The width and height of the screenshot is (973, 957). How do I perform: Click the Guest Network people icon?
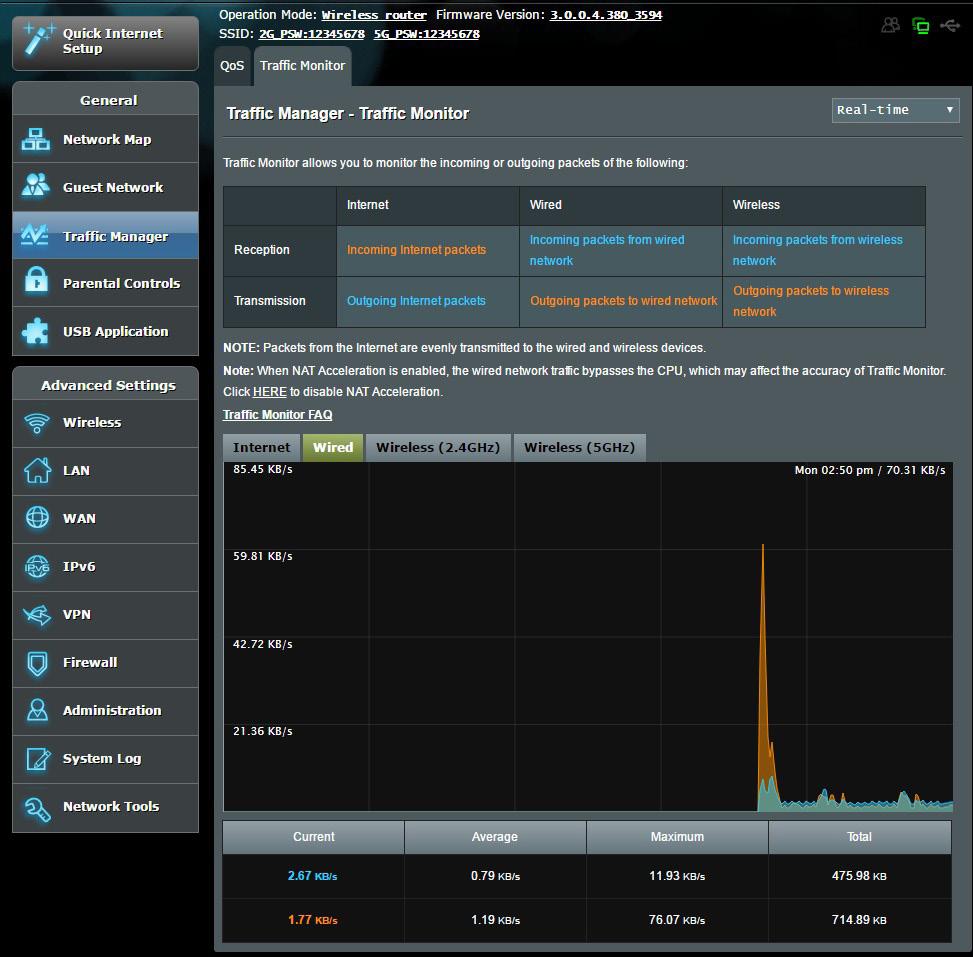[x=35, y=186]
